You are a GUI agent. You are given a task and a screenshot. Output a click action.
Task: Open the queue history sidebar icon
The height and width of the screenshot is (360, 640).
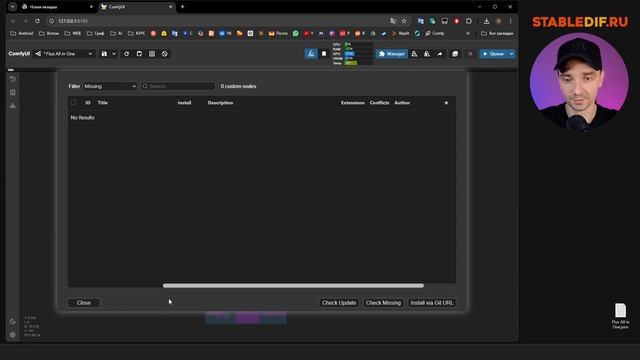[13, 79]
